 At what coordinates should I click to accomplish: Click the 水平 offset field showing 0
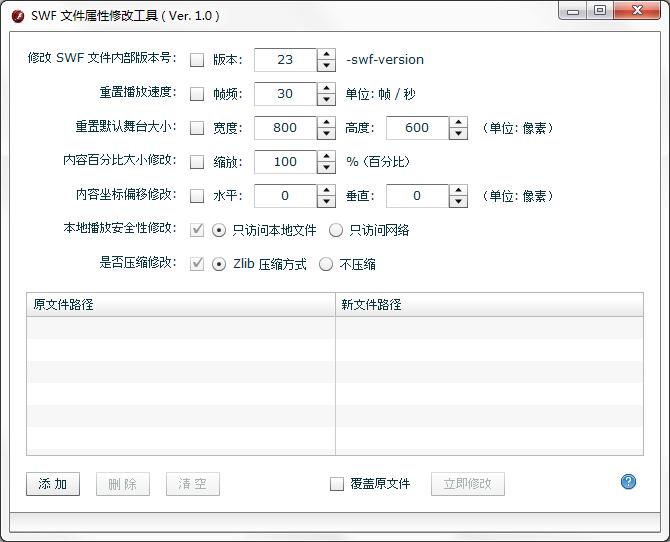(x=285, y=196)
